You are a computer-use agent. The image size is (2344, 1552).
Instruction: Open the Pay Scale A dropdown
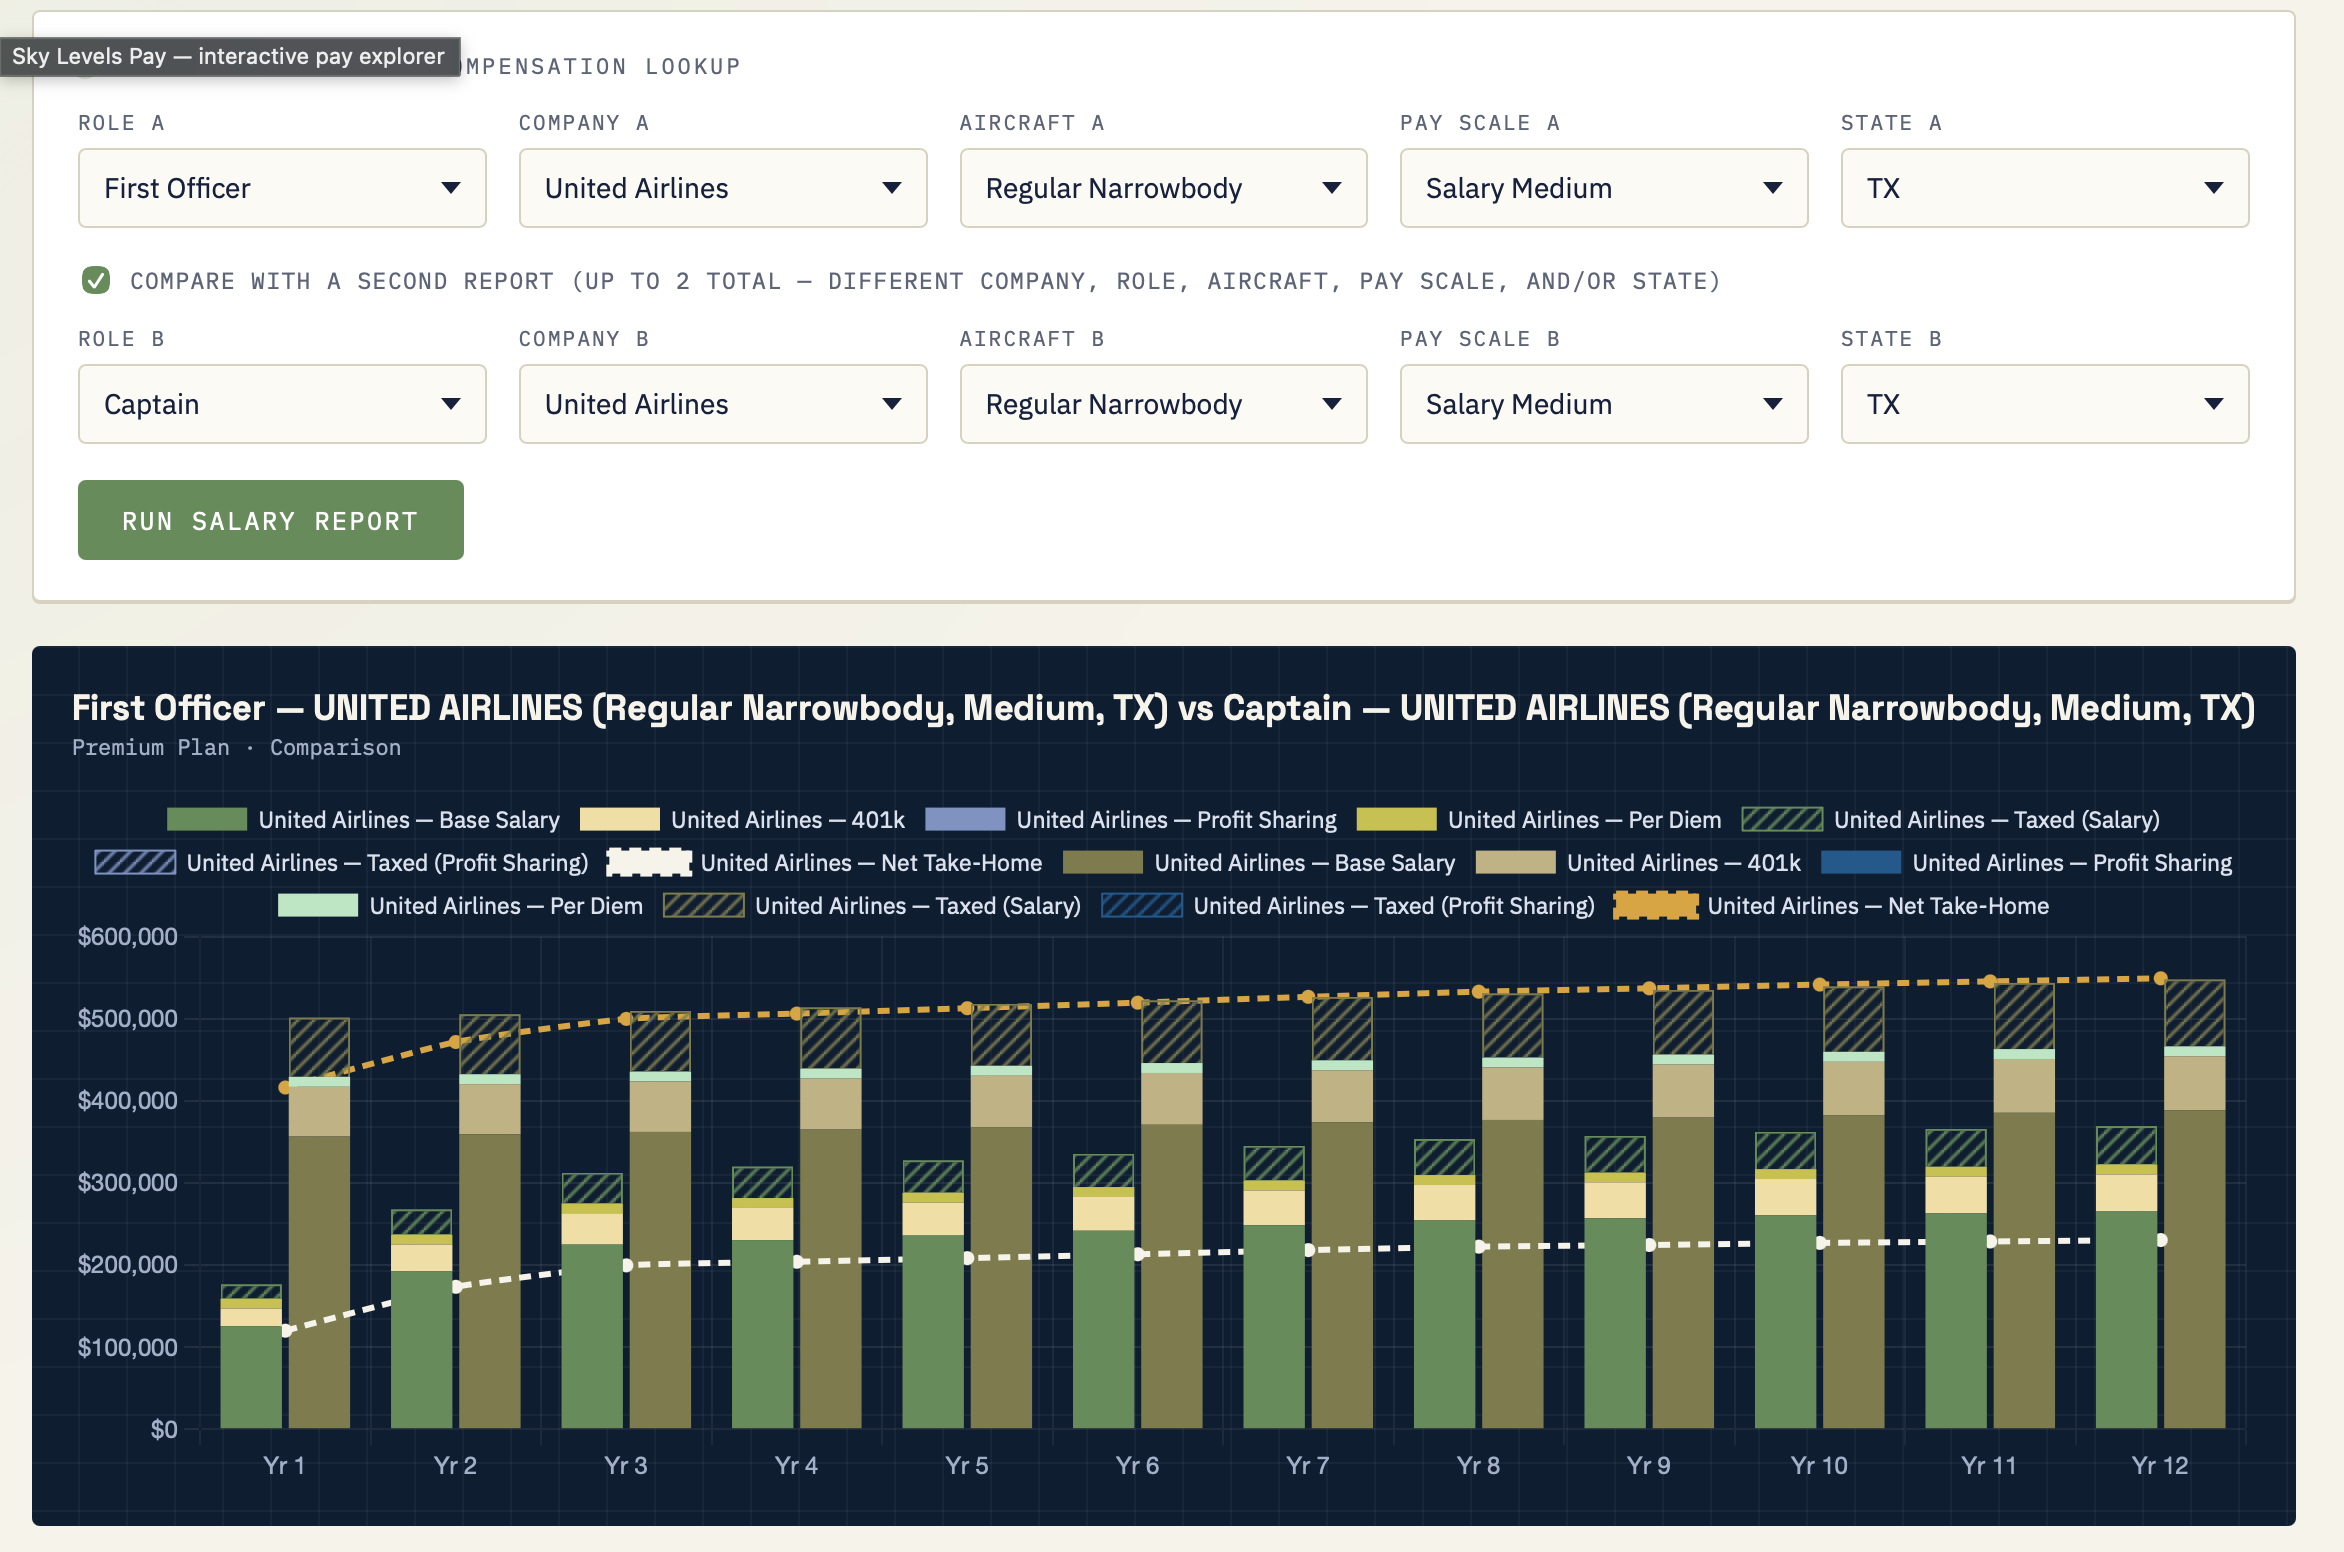coord(1604,188)
